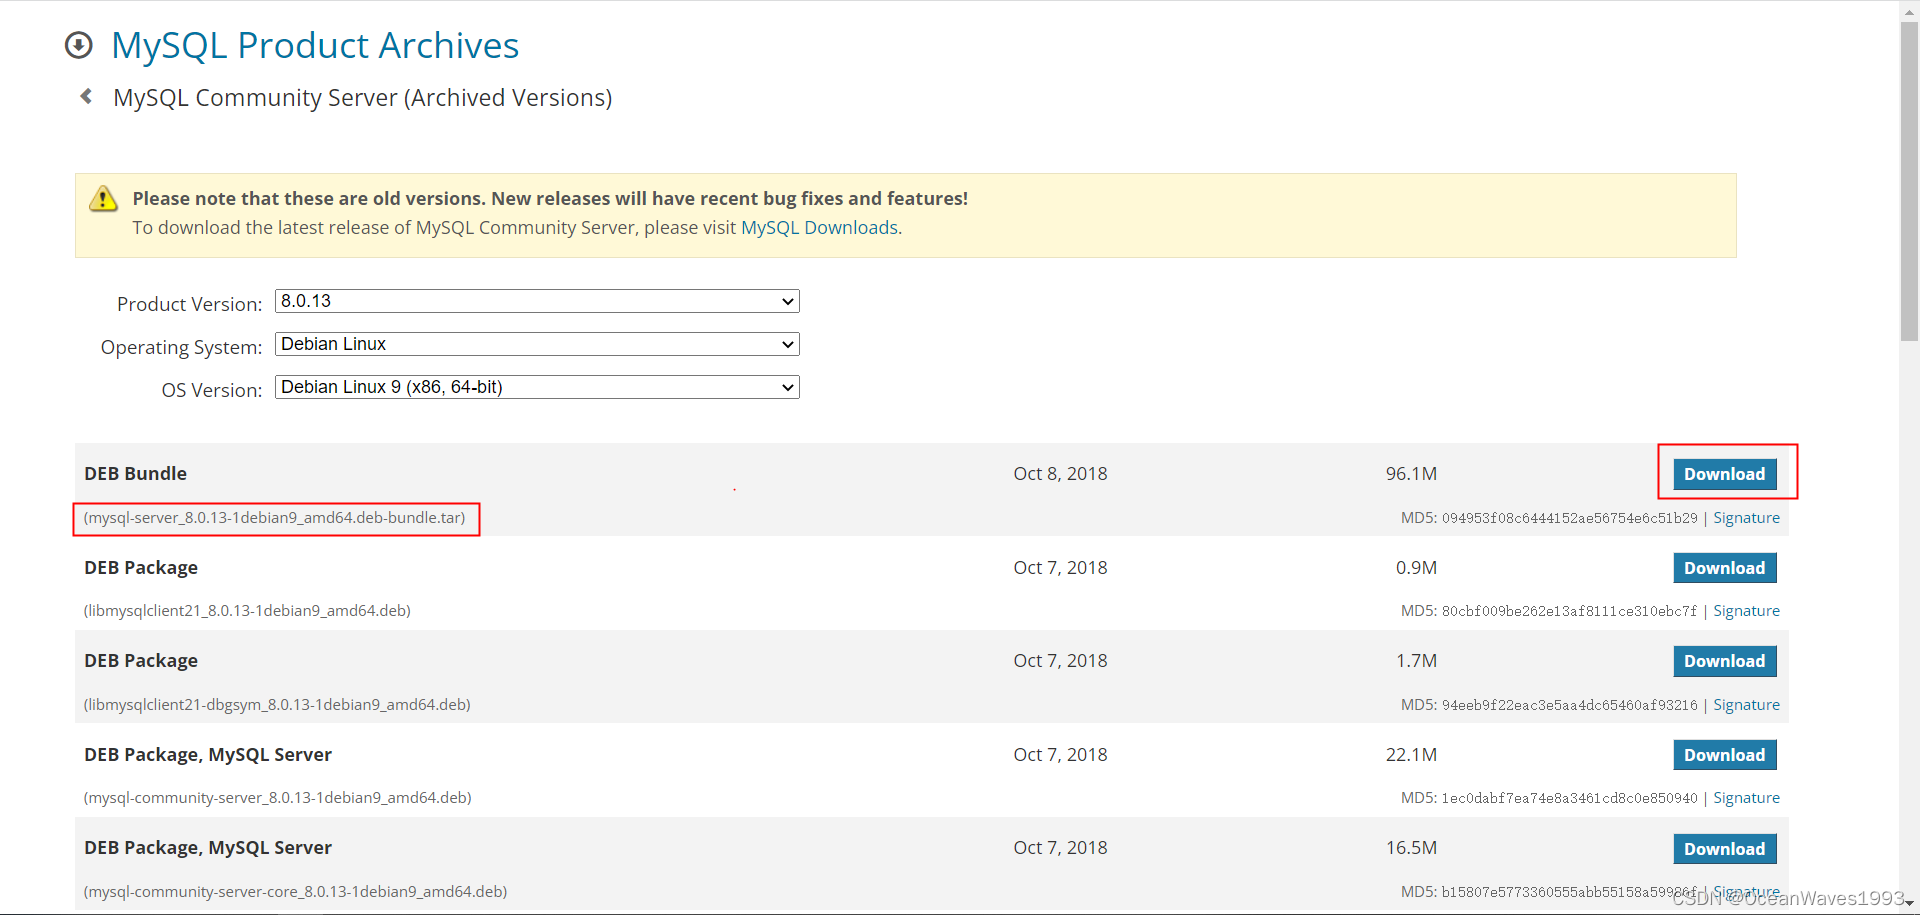Image resolution: width=1920 pixels, height=915 pixels.
Task: Select filename mysql-community-server-core_8.0.13-1debian9_amd64.deb
Action: point(296,892)
